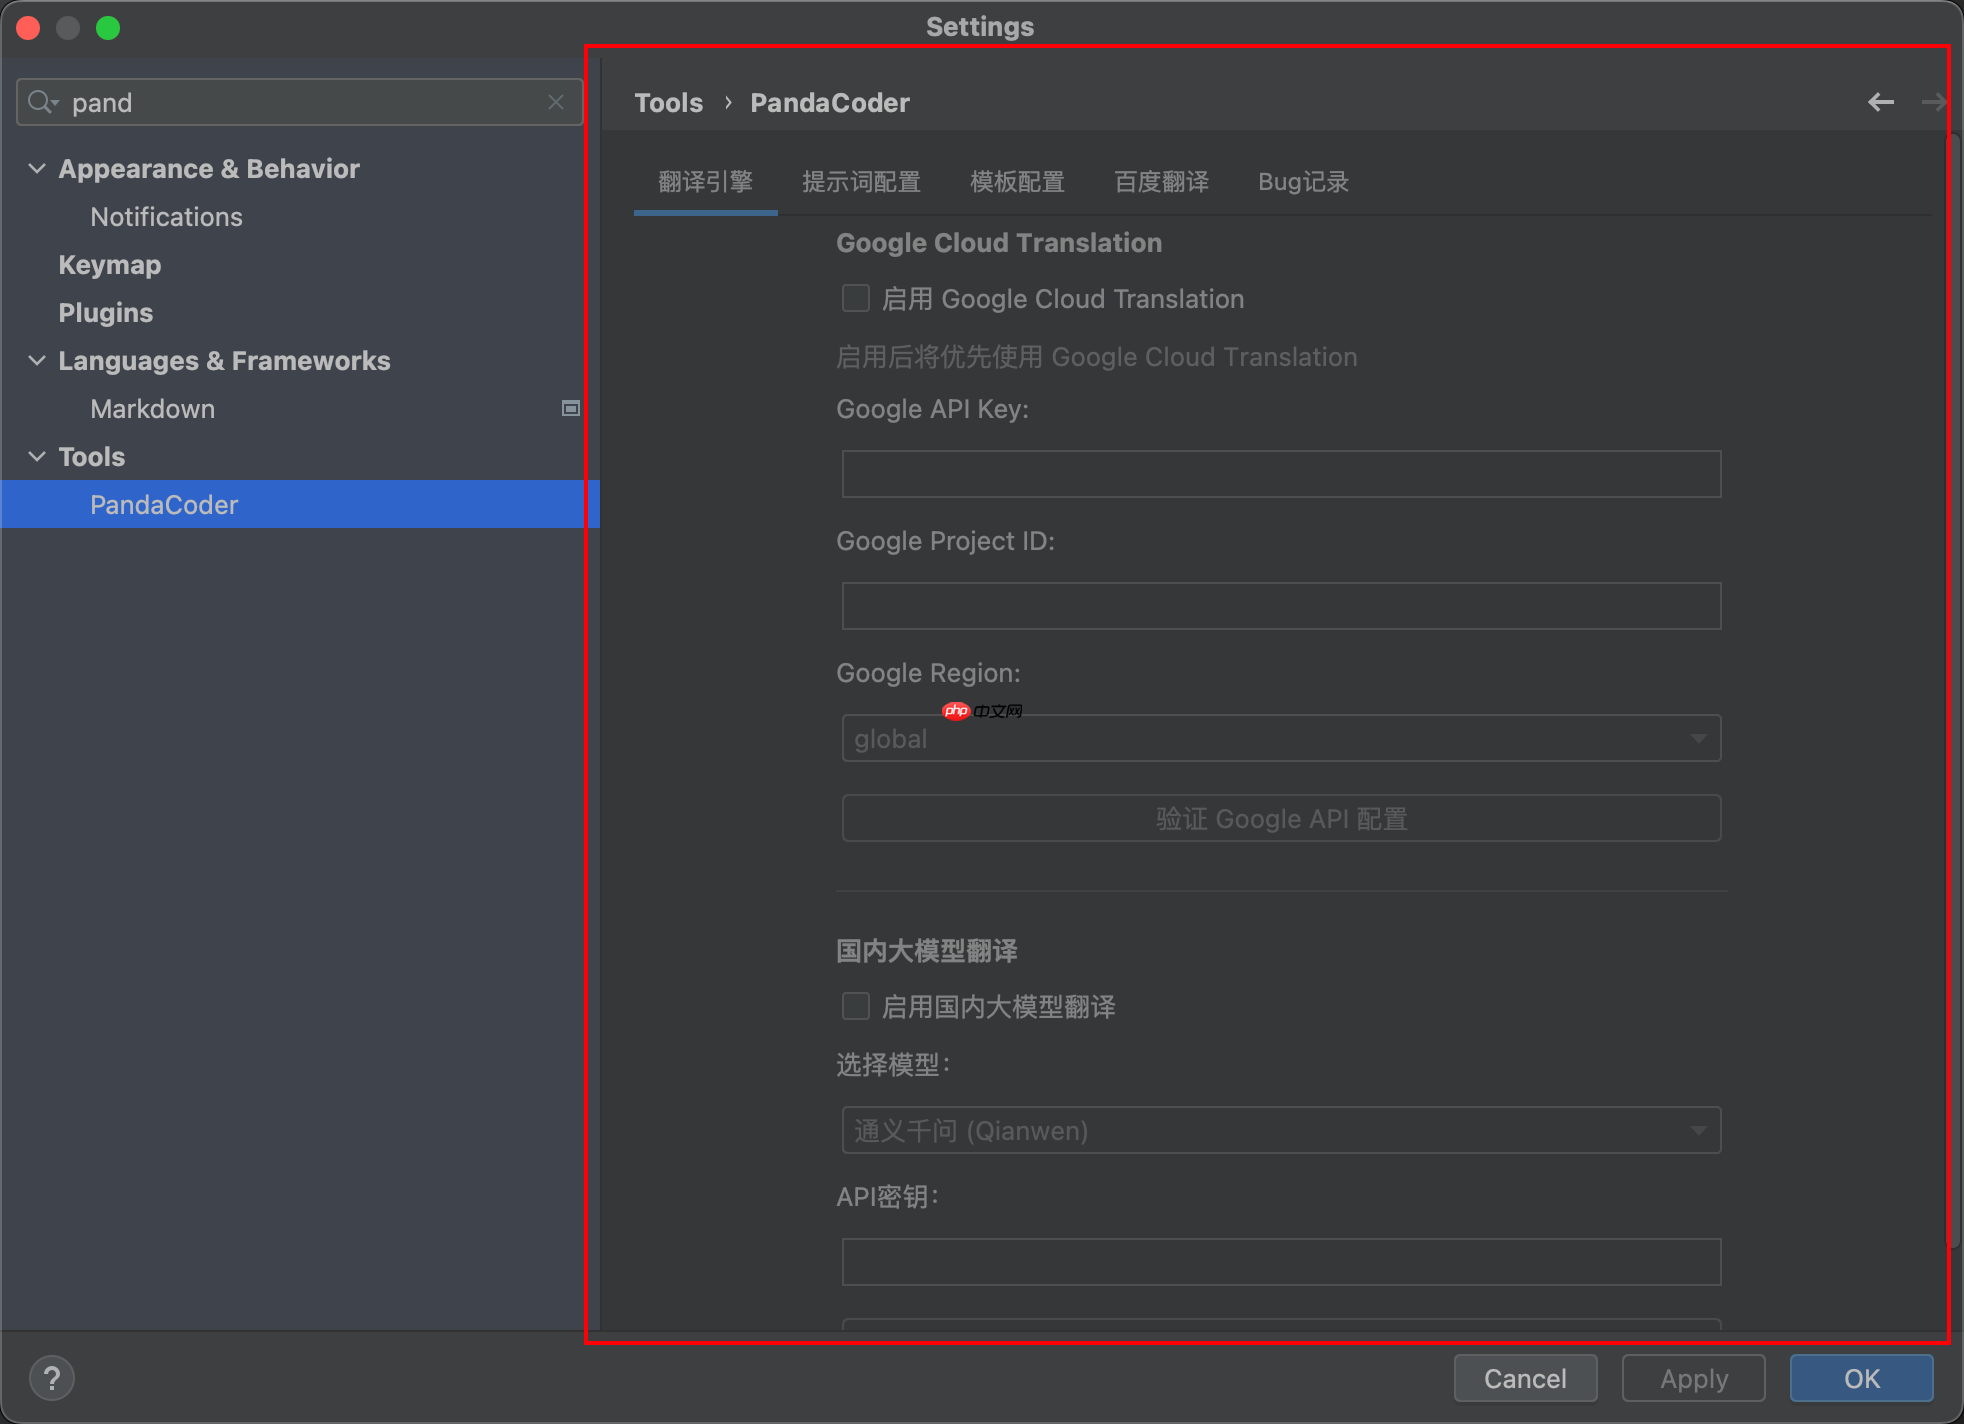The height and width of the screenshot is (1424, 1964).
Task: Open the Google Region dropdown showing global
Action: (x=1281, y=738)
